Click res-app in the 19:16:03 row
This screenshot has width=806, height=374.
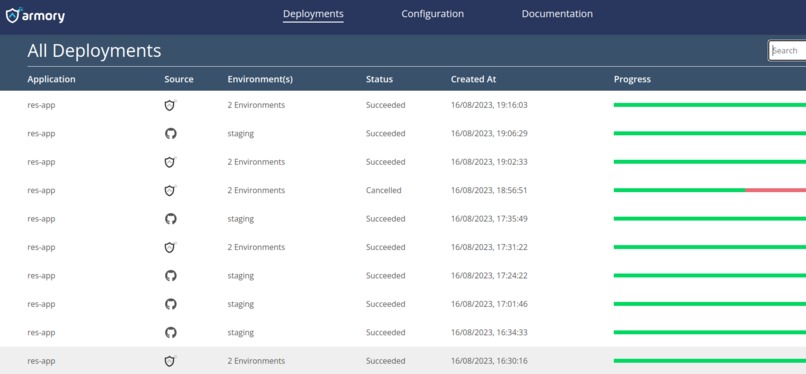pos(41,105)
